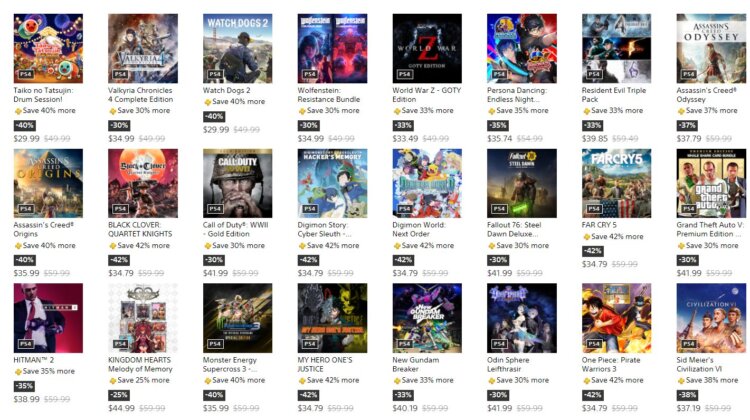The width and height of the screenshot is (750, 420).
Task: Click the PS Plus icon under Persona Dancing
Action: [491, 111]
